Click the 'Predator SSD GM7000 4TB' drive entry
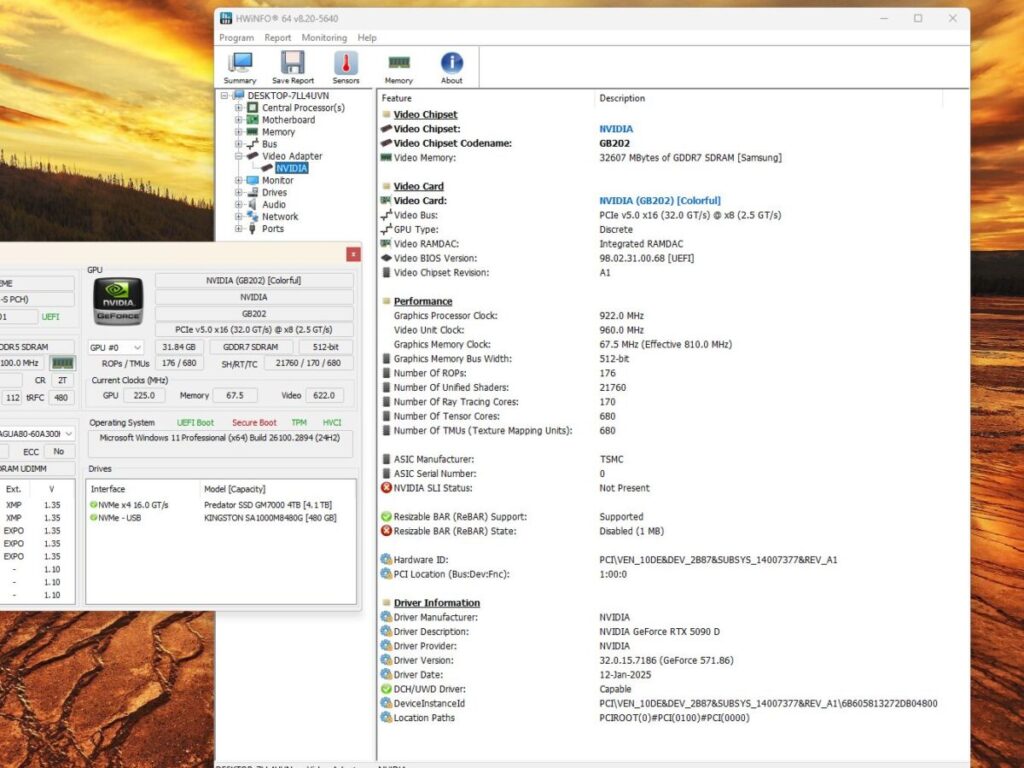 (268, 505)
